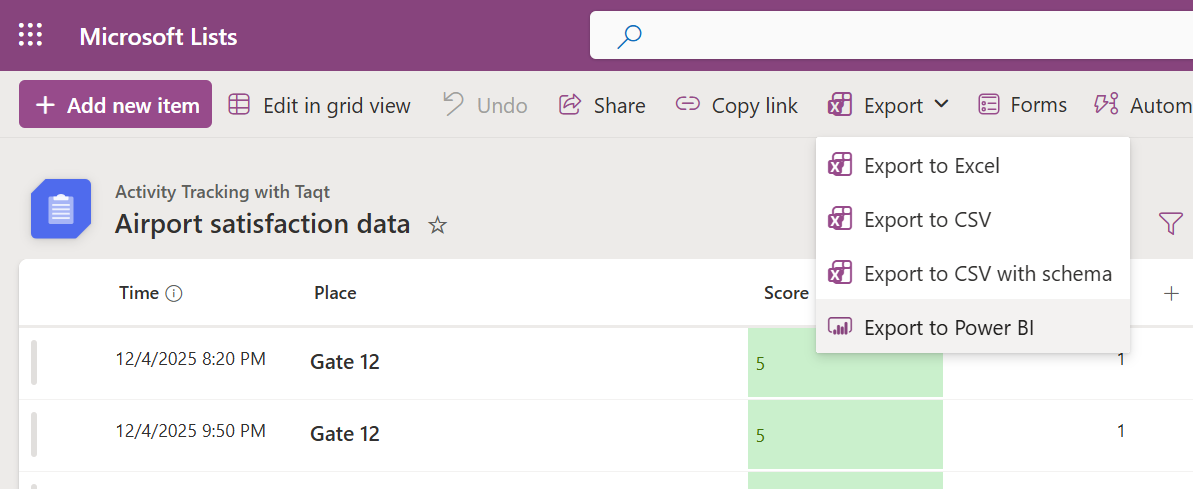Focus the search input box
The width and height of the screenshot is (1193, 489).
(891, 35)
